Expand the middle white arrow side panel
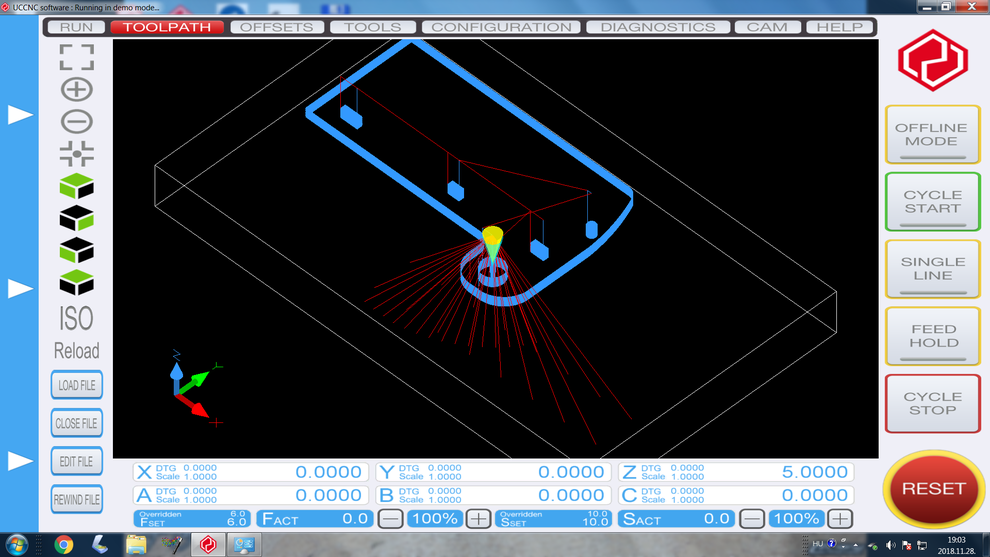990x557 pixels. tap(20, 288)
